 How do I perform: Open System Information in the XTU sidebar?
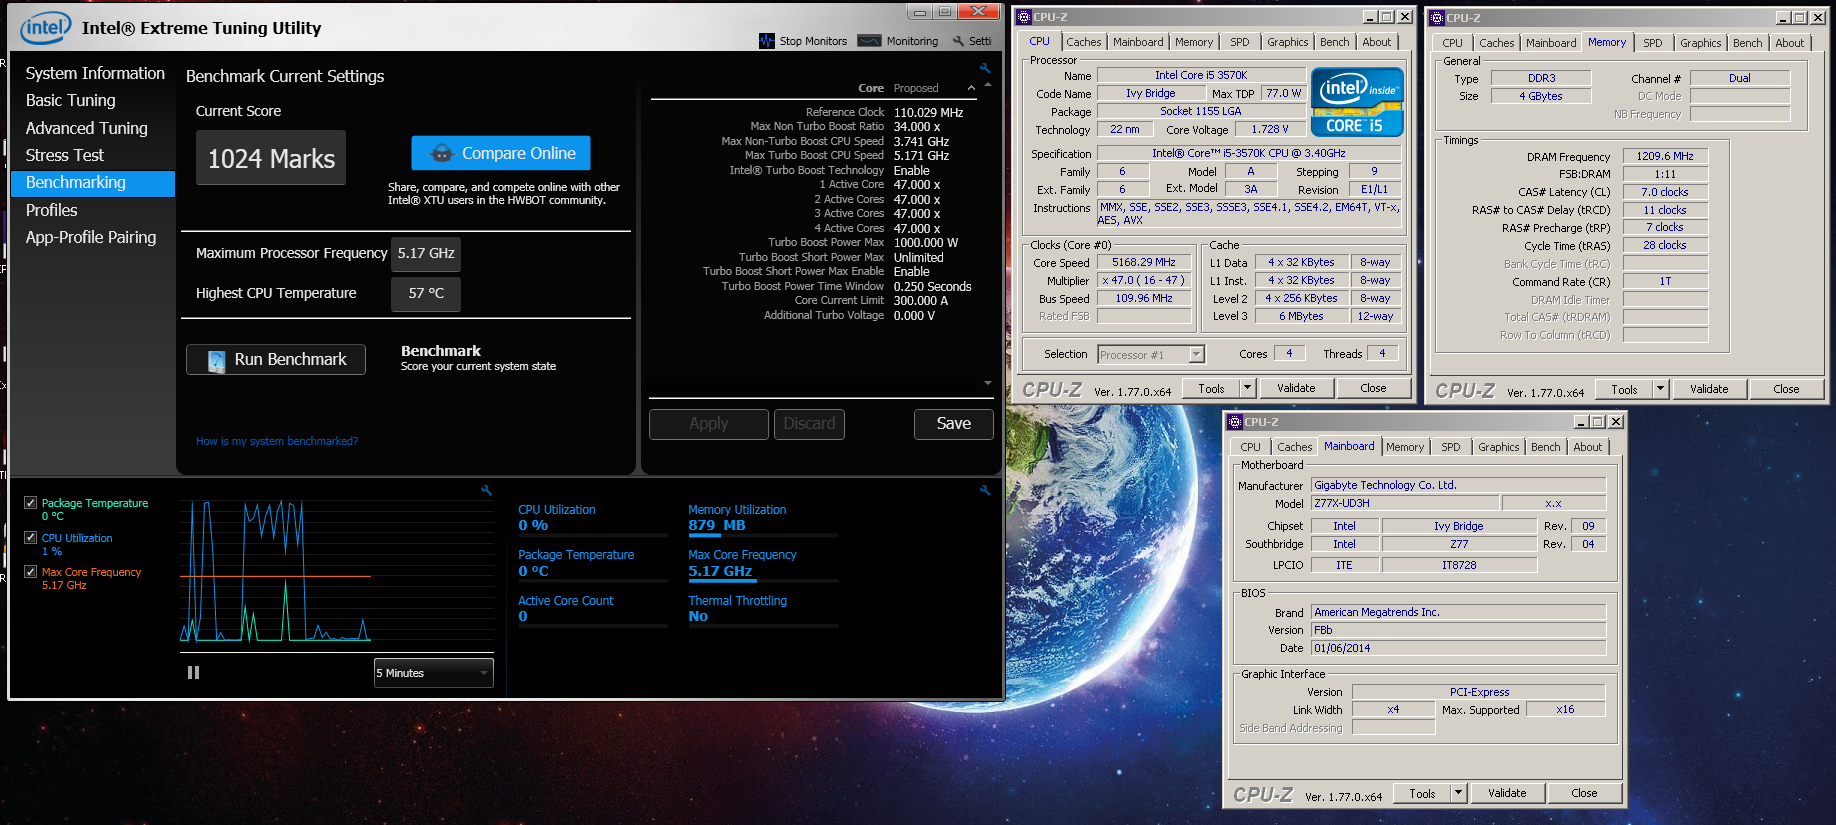point(95,73)
